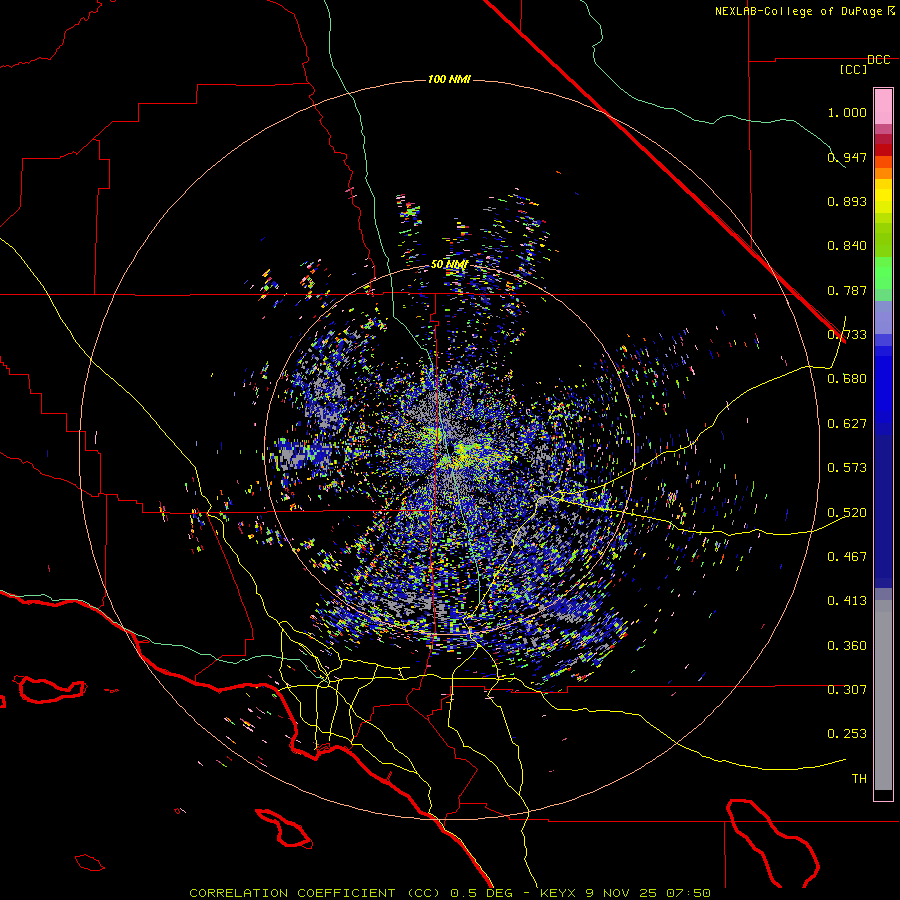Click the 0.253 legend value

coord(847,734)
